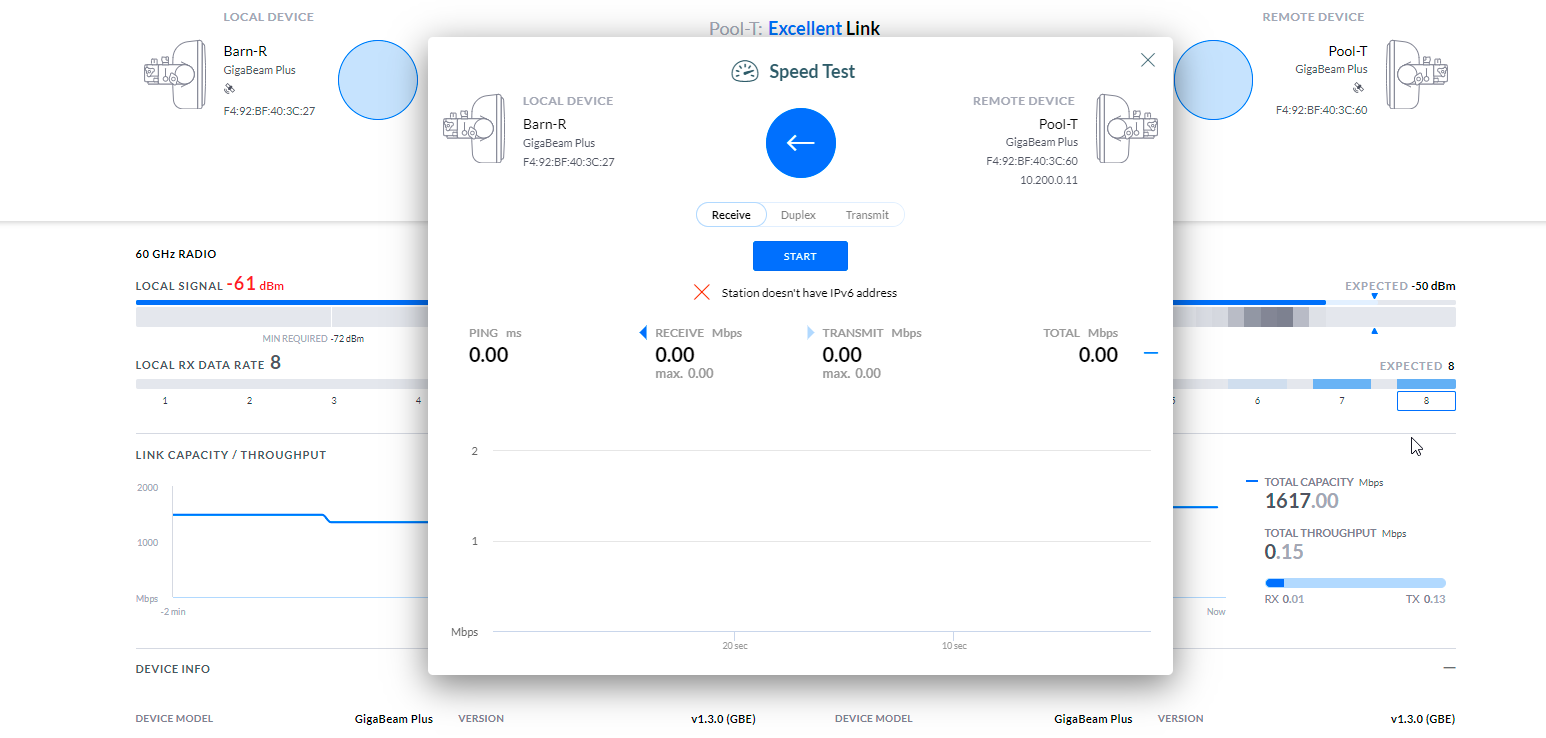Click the Receive max. 0.00 text
Viewport: 1546px width, 738px height.
click(x=684, y=374)
